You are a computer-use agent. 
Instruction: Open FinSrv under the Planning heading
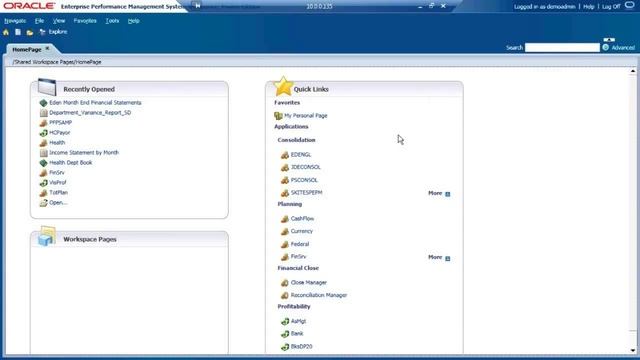tap(298, 257)
